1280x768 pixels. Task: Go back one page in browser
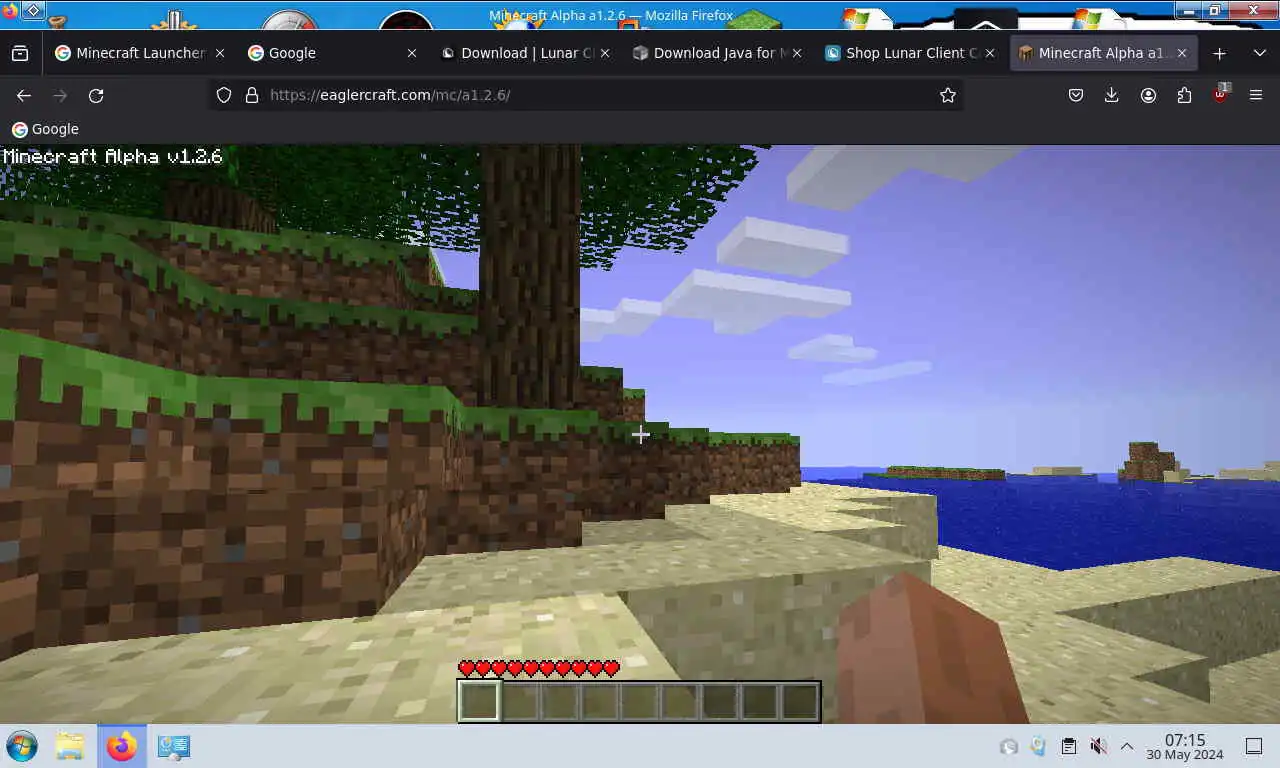click(24, 95)
